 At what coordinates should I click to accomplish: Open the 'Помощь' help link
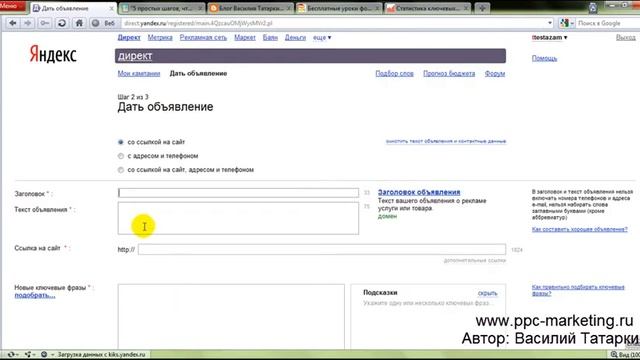point(544,58)
